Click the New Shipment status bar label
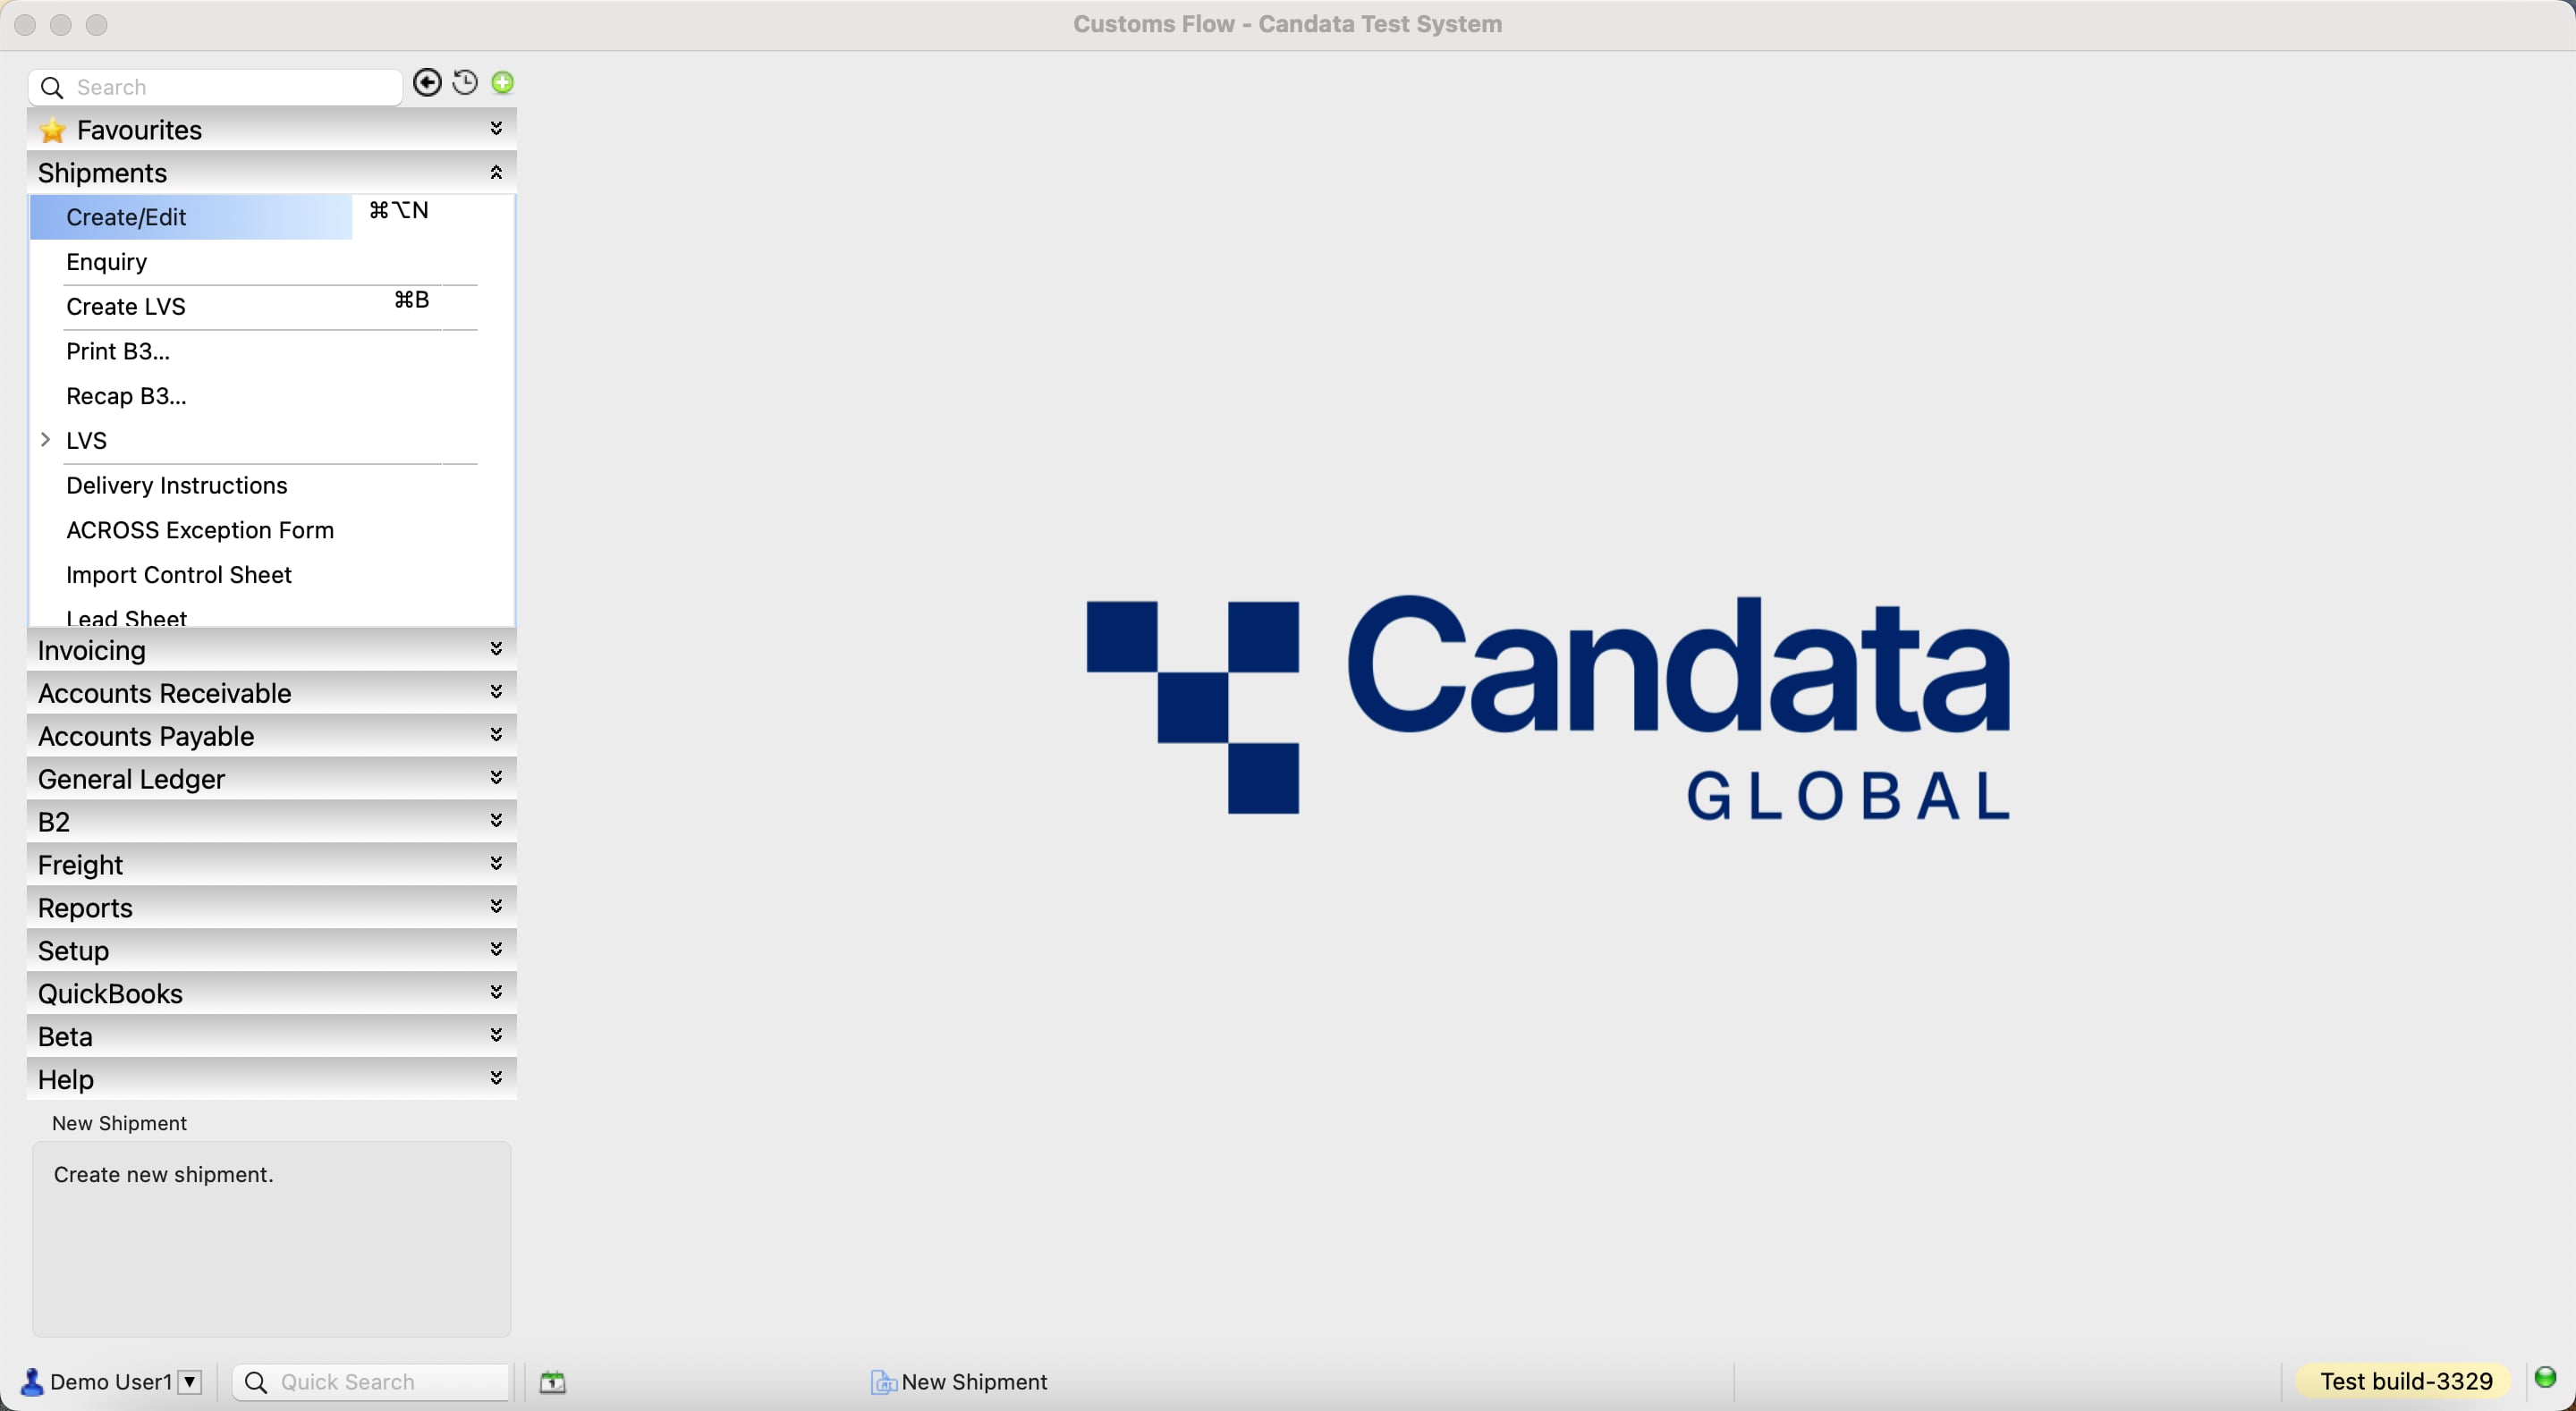 coord(974,1383)
